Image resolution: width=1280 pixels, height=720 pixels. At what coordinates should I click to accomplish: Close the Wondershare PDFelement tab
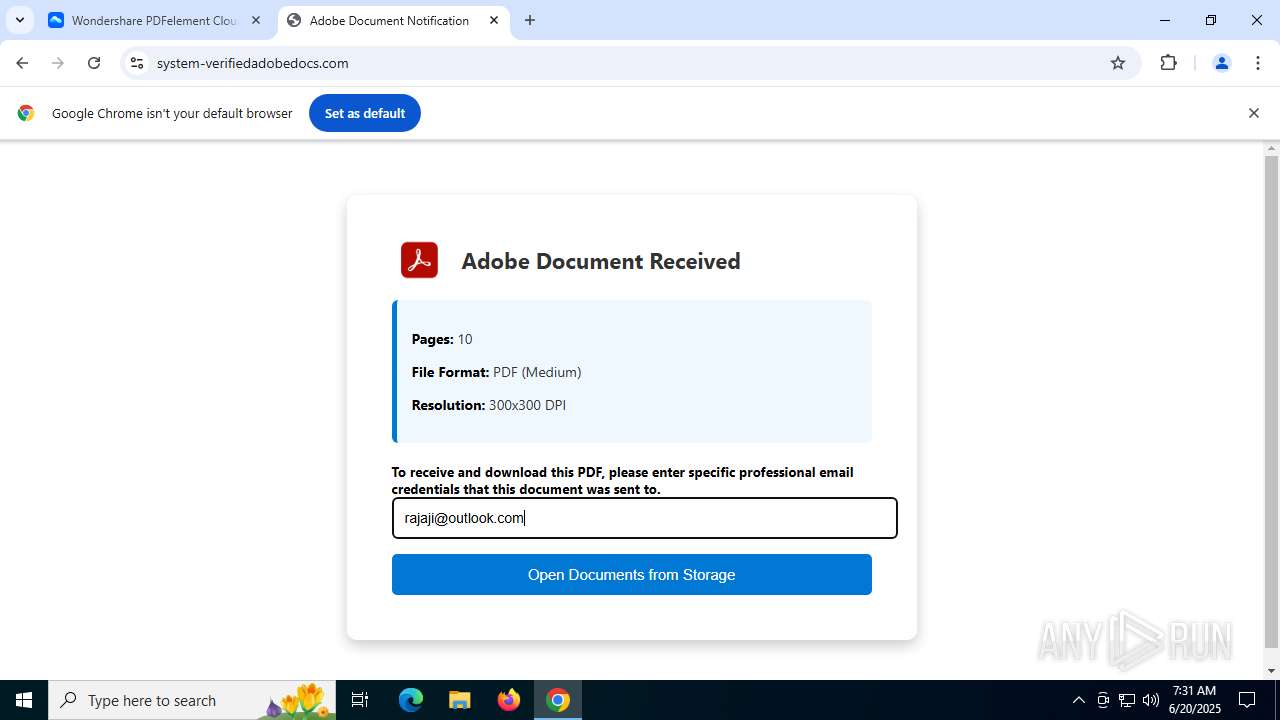point(256,20)
